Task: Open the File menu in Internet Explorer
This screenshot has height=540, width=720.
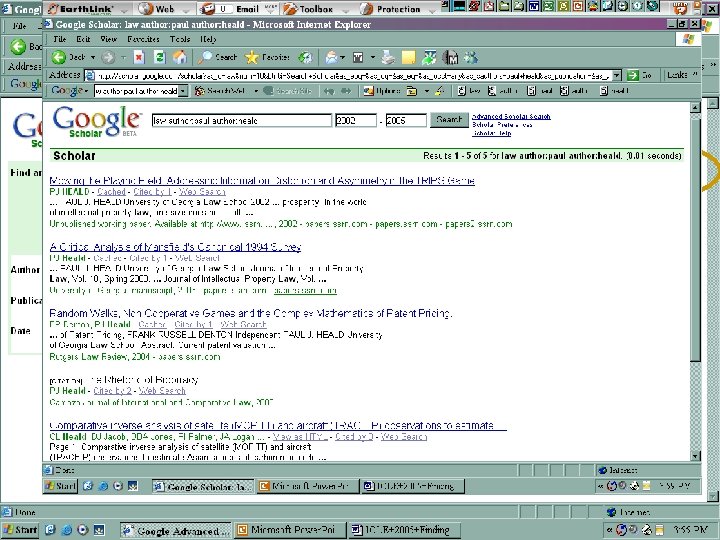Action: (x=60, y=39)
